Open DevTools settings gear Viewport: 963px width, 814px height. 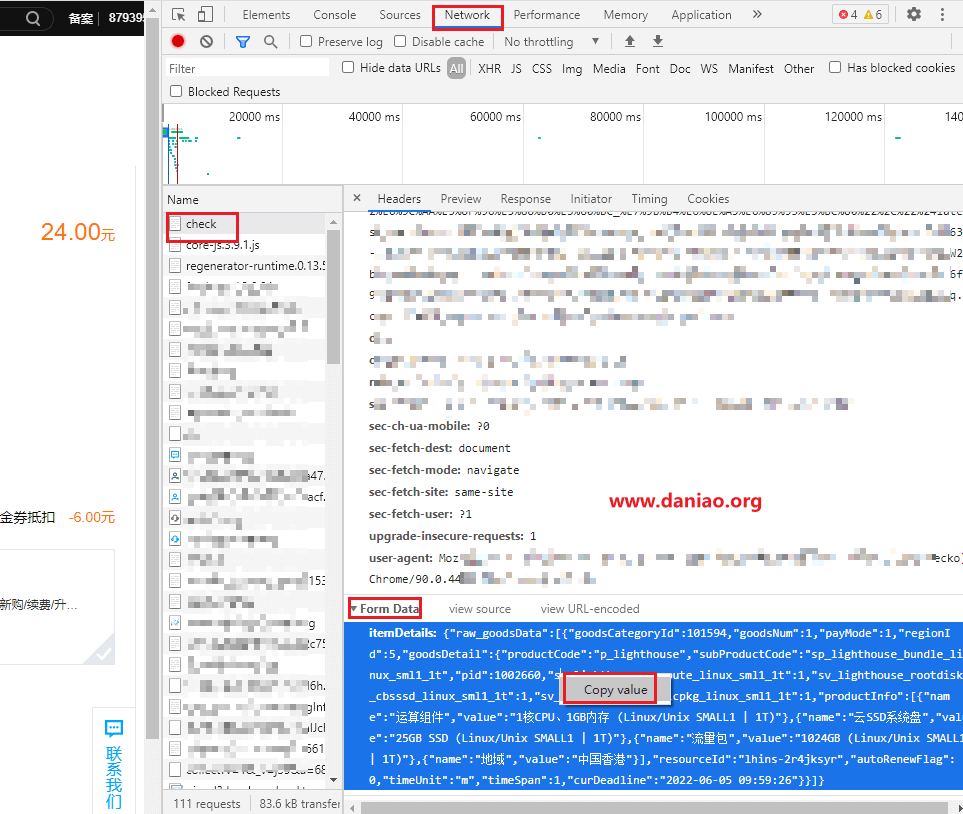(914, 15)
